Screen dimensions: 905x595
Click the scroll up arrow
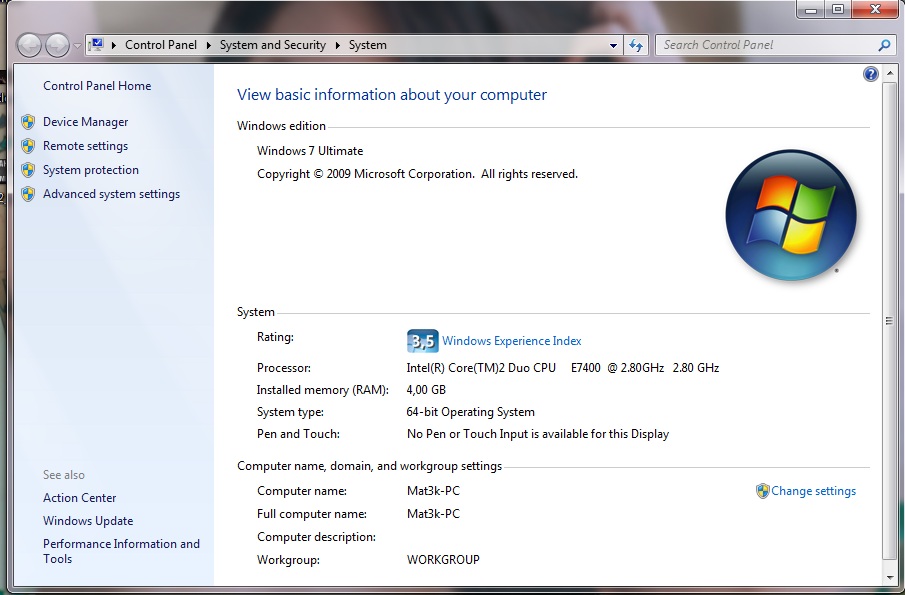[x=889, y=73]
